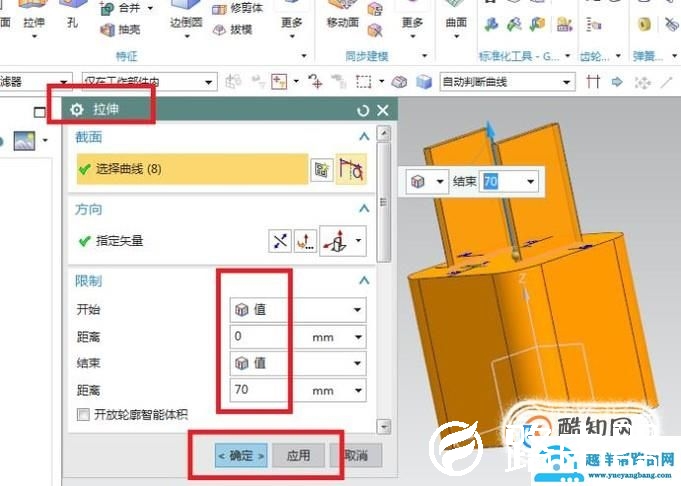The width and height of the screenshot is (681, 486).
Task: Click the sketch section icon next to 选择曲线
Action: [x=321, y=169]
